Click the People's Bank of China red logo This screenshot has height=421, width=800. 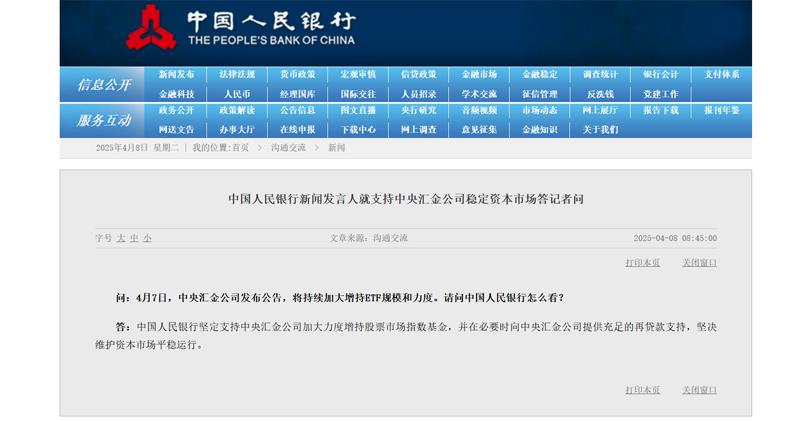(151, 28)
